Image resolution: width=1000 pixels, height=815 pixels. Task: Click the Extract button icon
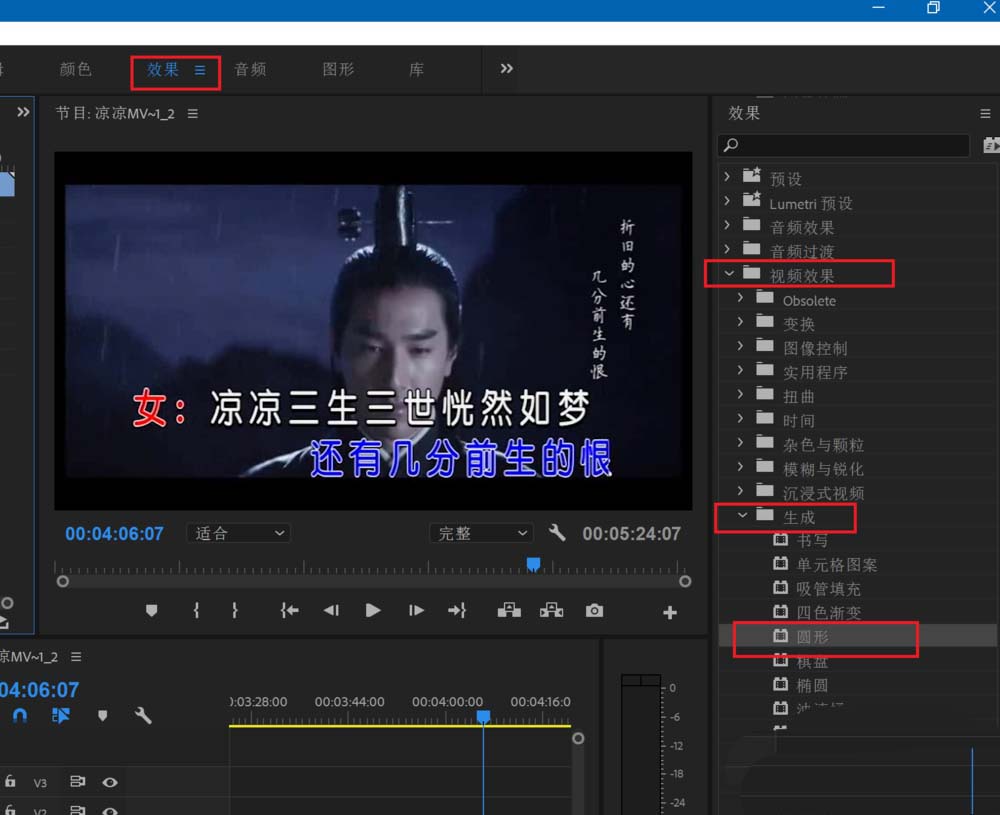pyautogui.click(x=551, y=610)
